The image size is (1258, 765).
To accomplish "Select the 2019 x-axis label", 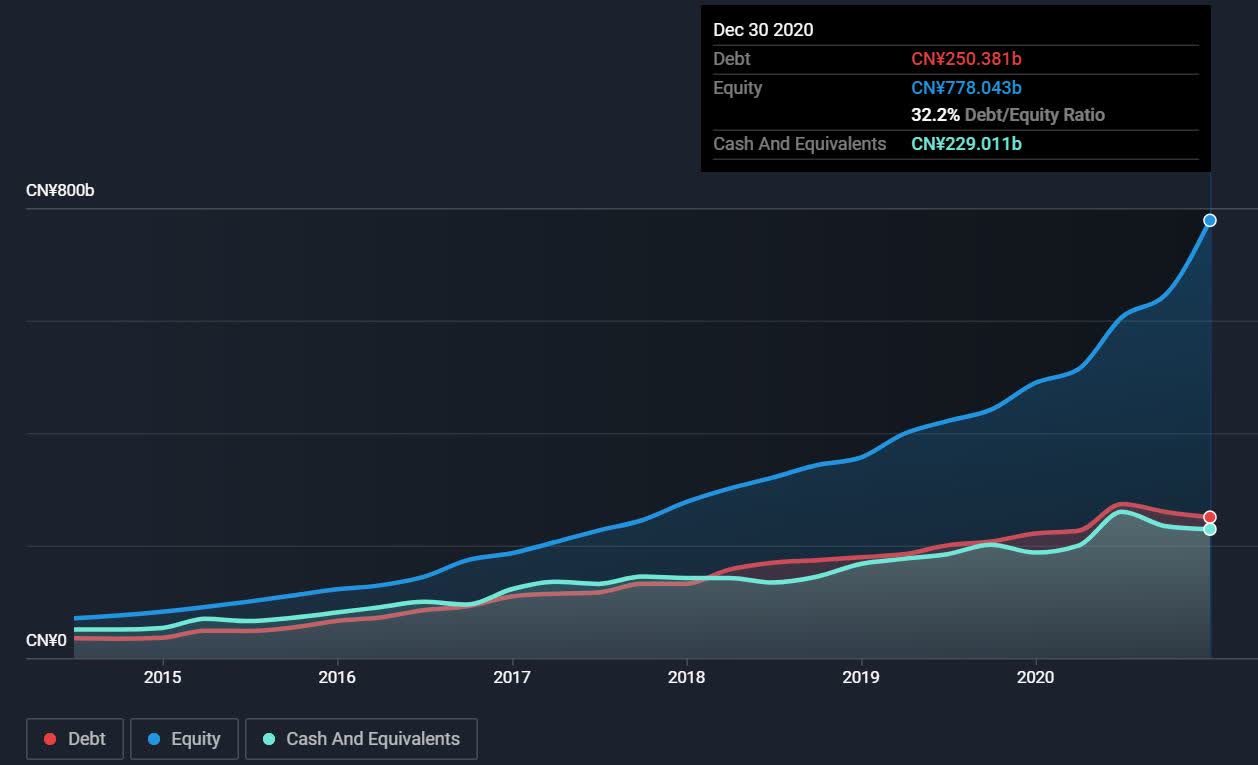I will tap(861, 677).
